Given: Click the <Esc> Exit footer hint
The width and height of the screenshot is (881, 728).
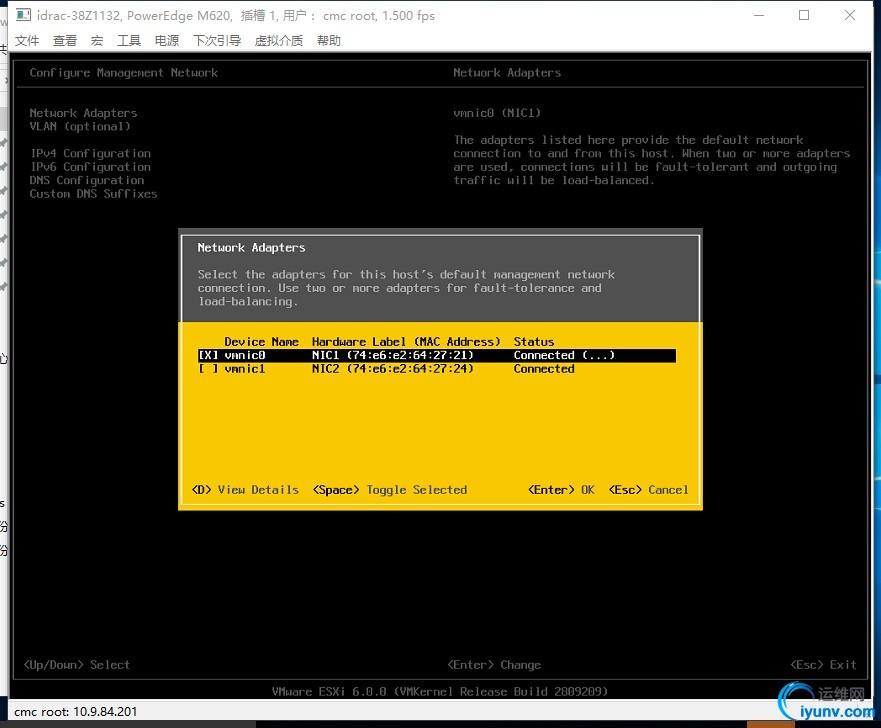Looking at the screenshot, I should coord(823,665).
